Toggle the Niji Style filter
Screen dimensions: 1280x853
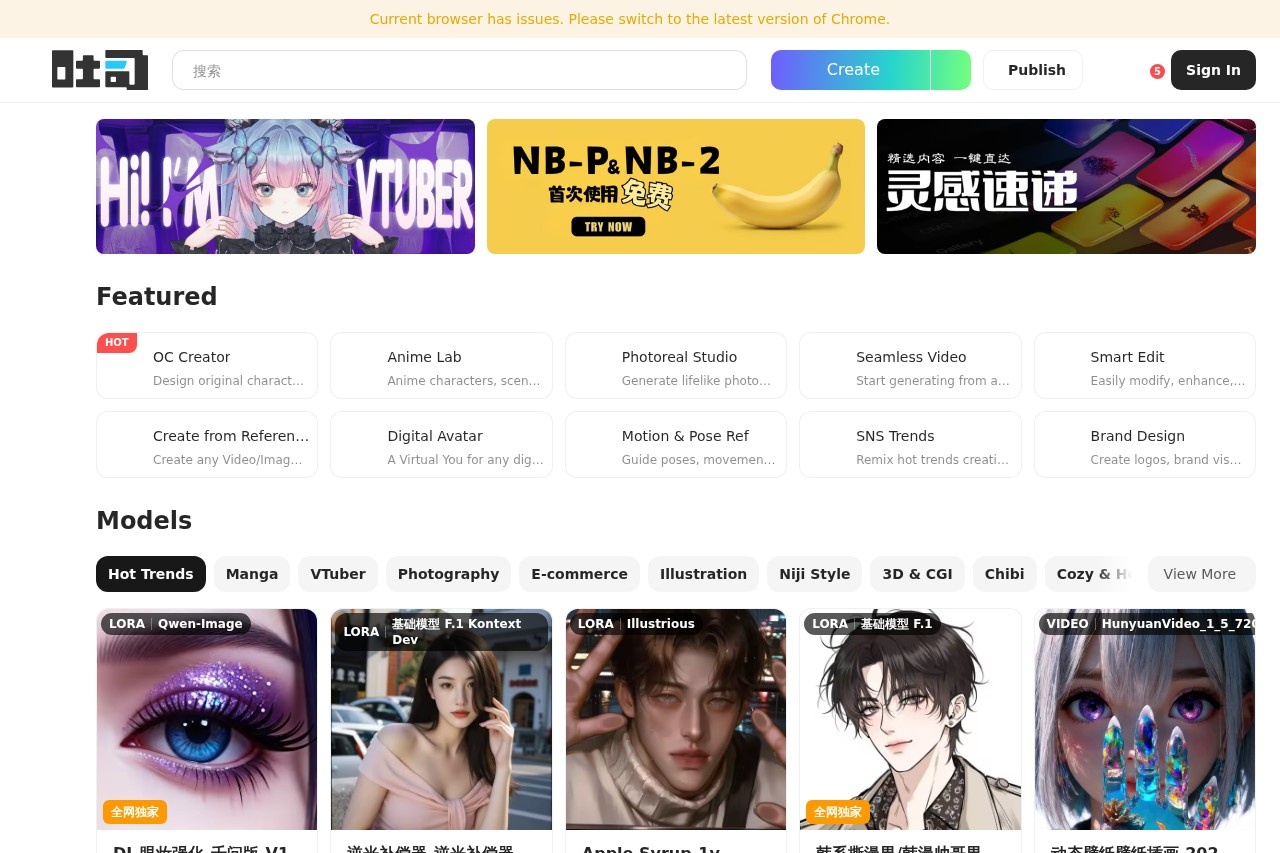(x=814, y=574)
